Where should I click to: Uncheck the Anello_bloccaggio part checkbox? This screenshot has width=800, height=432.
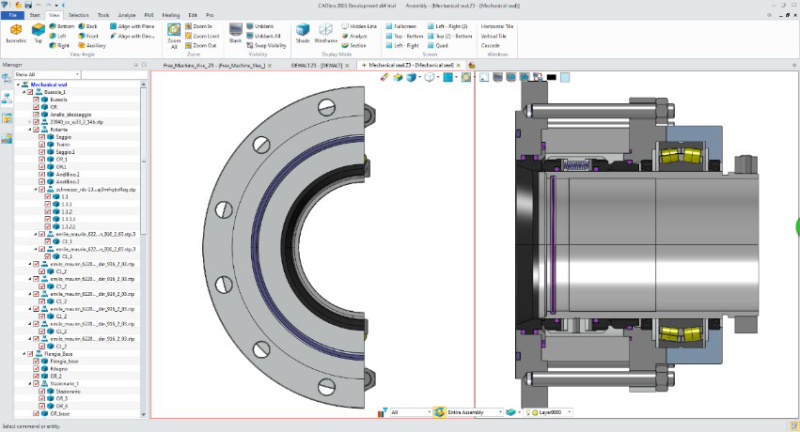[36, 115]
